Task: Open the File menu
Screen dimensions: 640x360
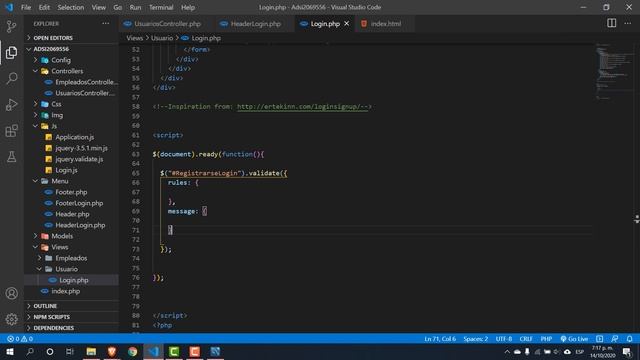Action: (x=26, y=7)
